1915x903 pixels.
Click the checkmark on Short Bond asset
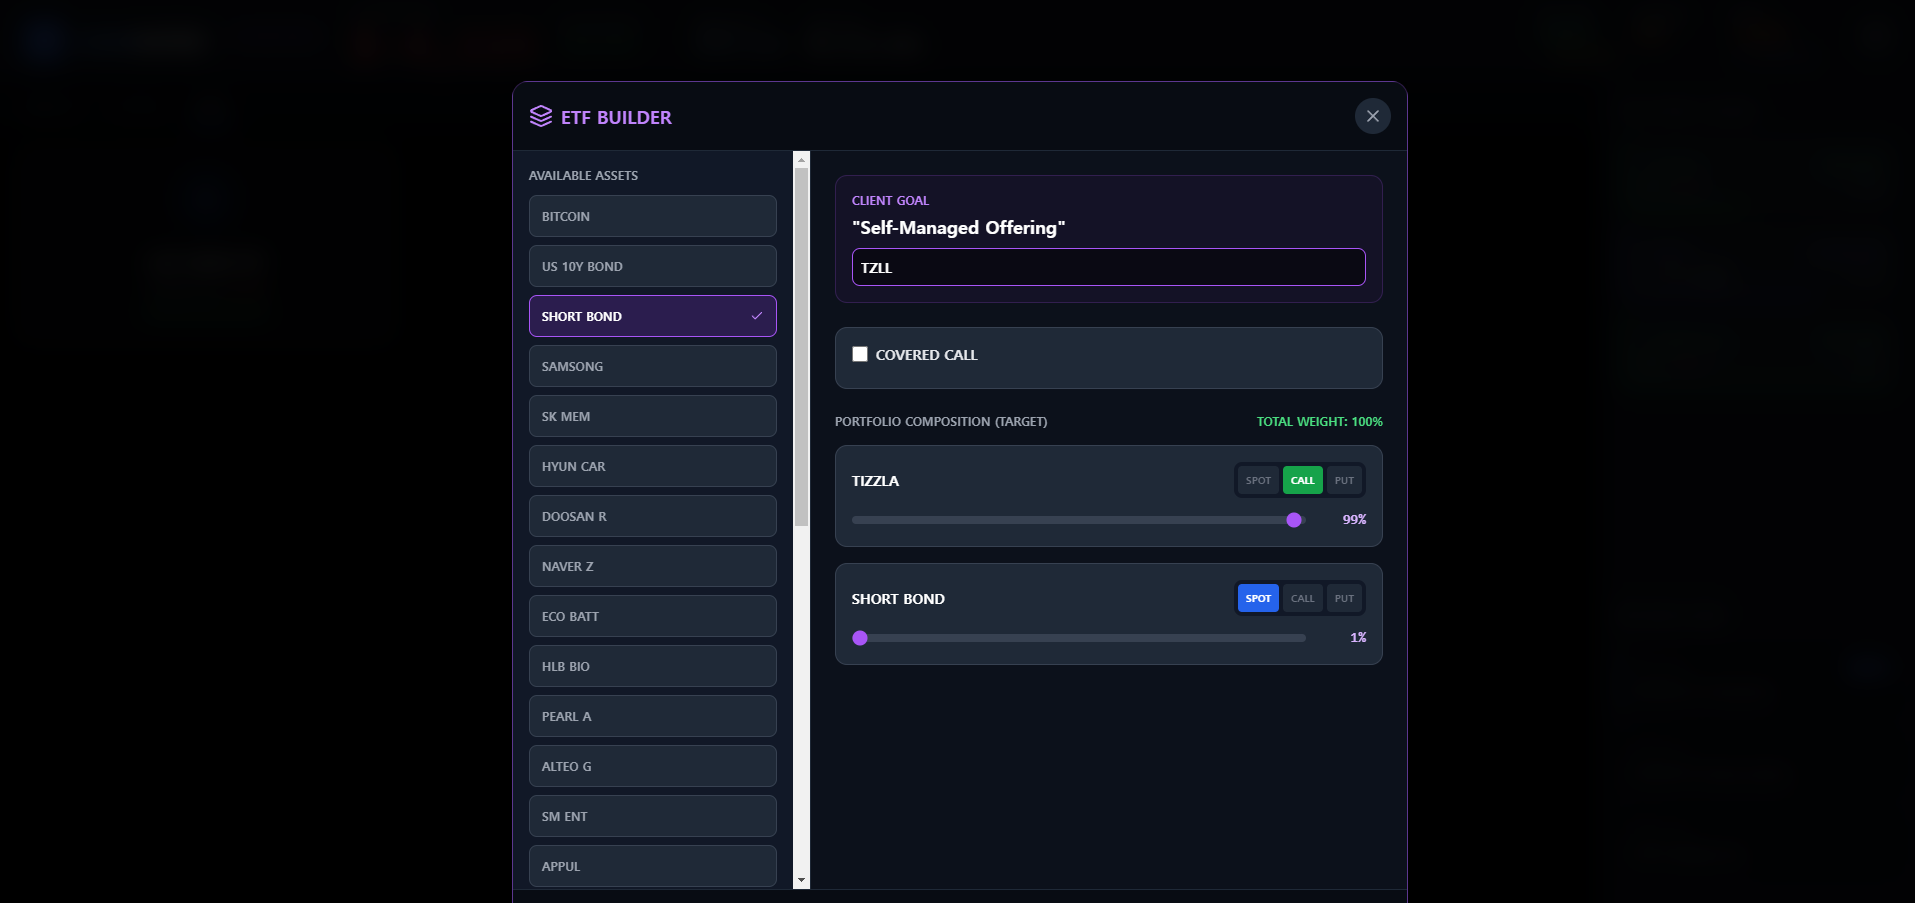click(757, 316)
